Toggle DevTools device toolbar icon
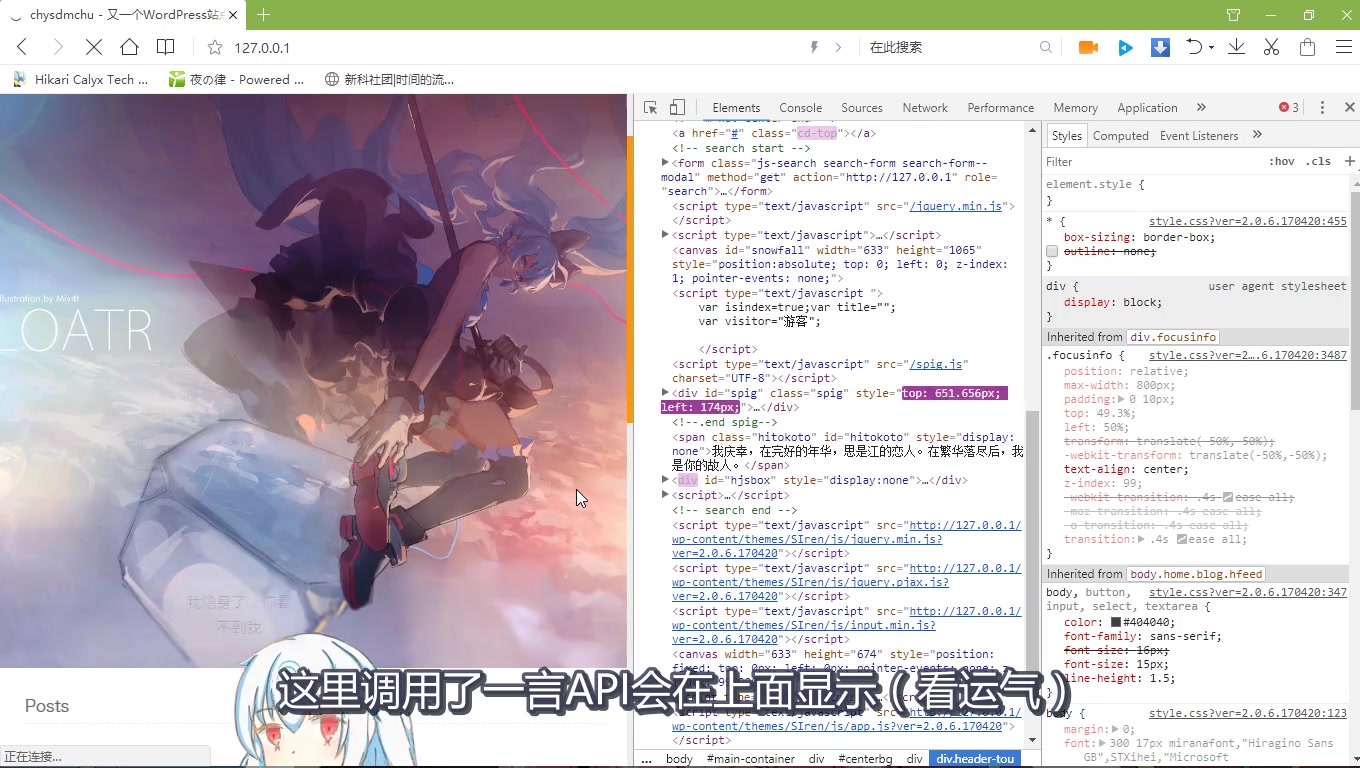The image size is (1360, 768). point(677,107)
